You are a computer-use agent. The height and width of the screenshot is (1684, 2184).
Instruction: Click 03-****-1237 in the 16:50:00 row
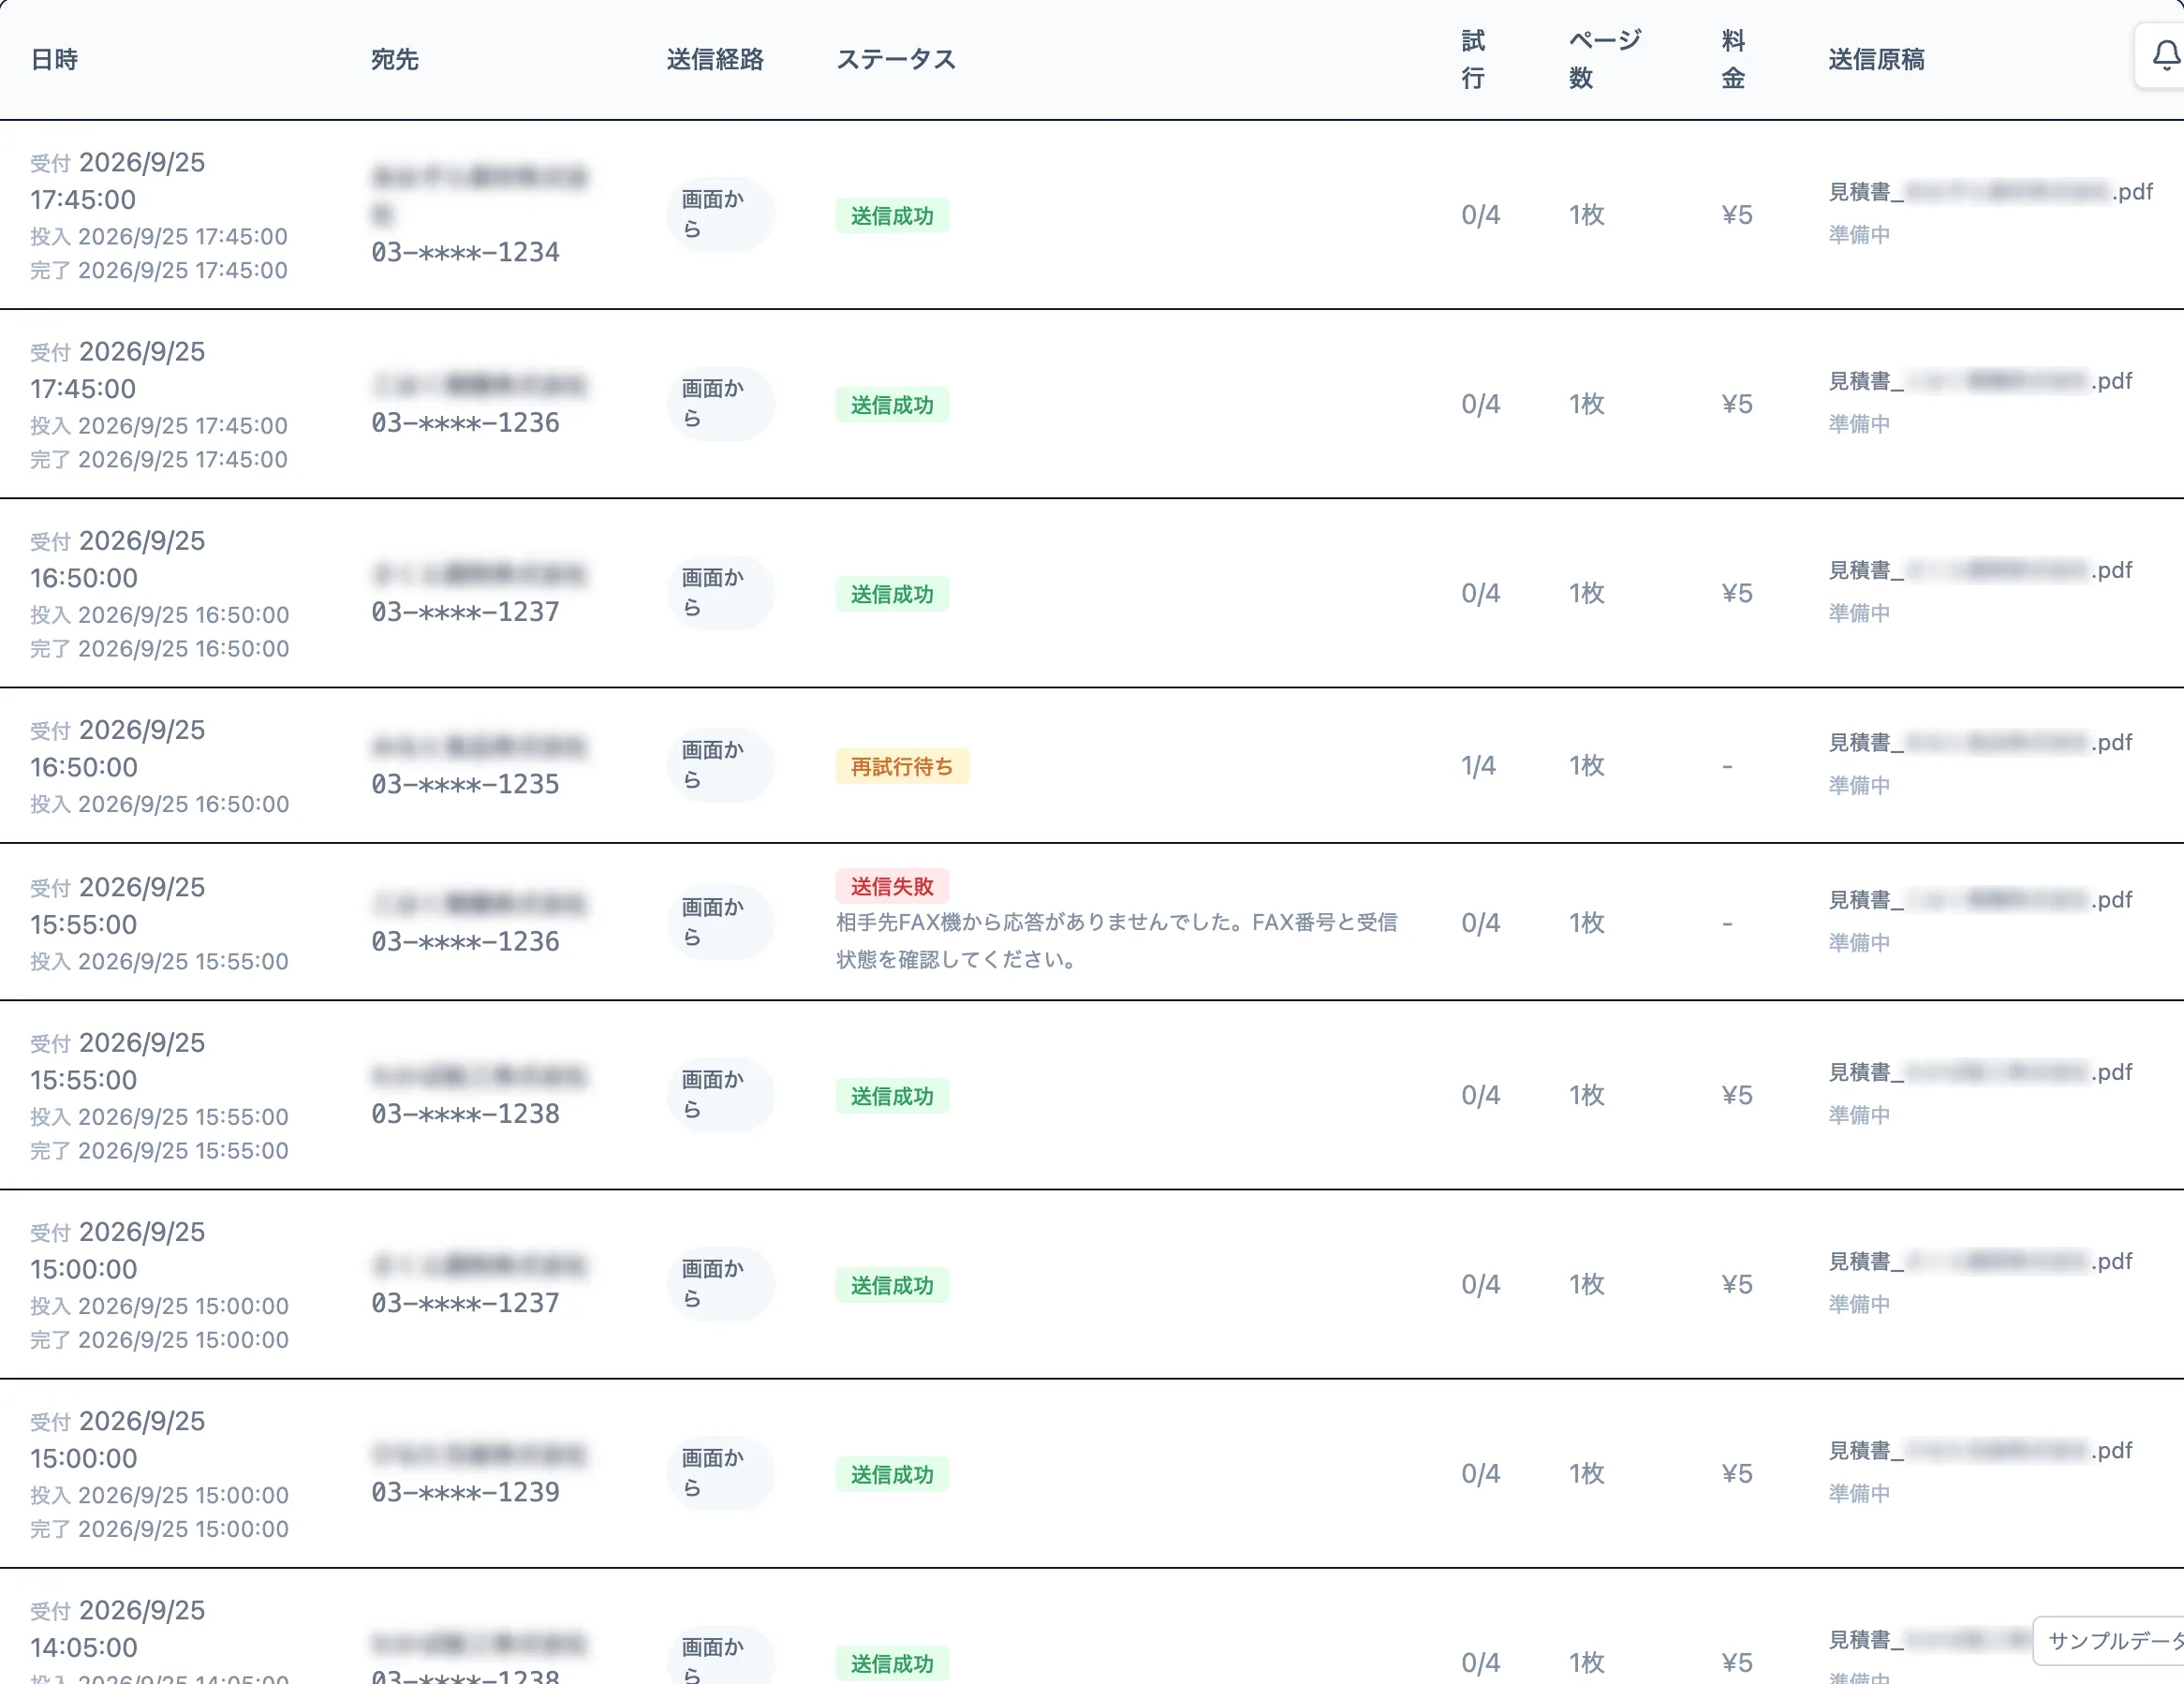coord(465,611)
